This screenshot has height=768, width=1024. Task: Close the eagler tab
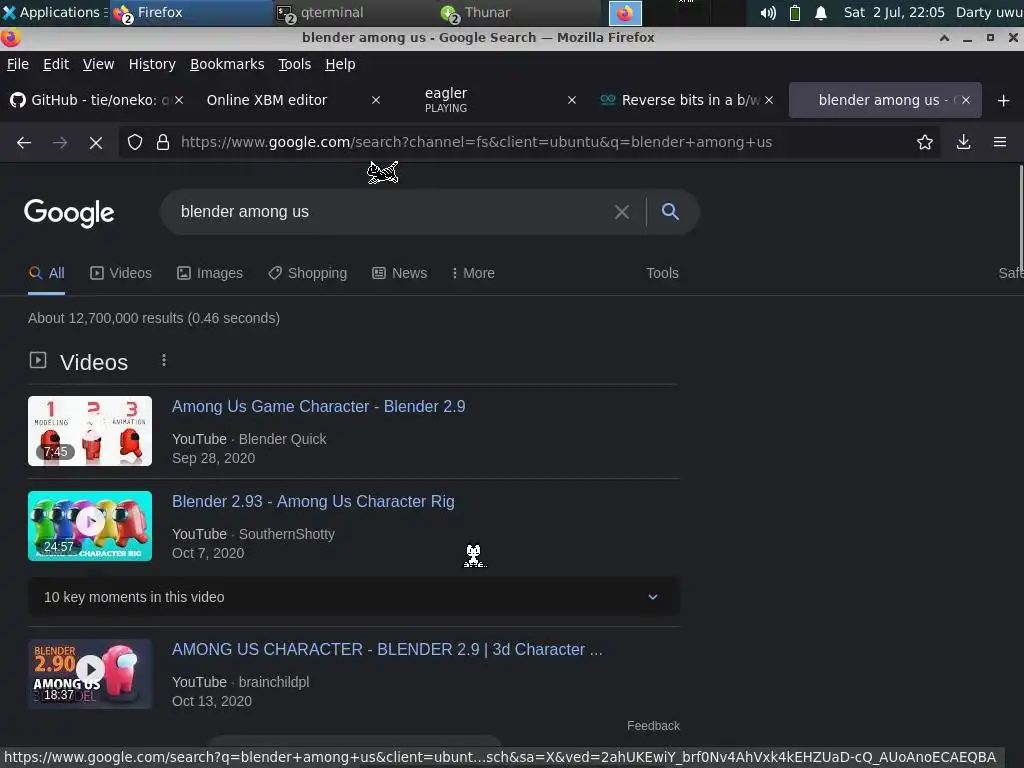[571, 100]
